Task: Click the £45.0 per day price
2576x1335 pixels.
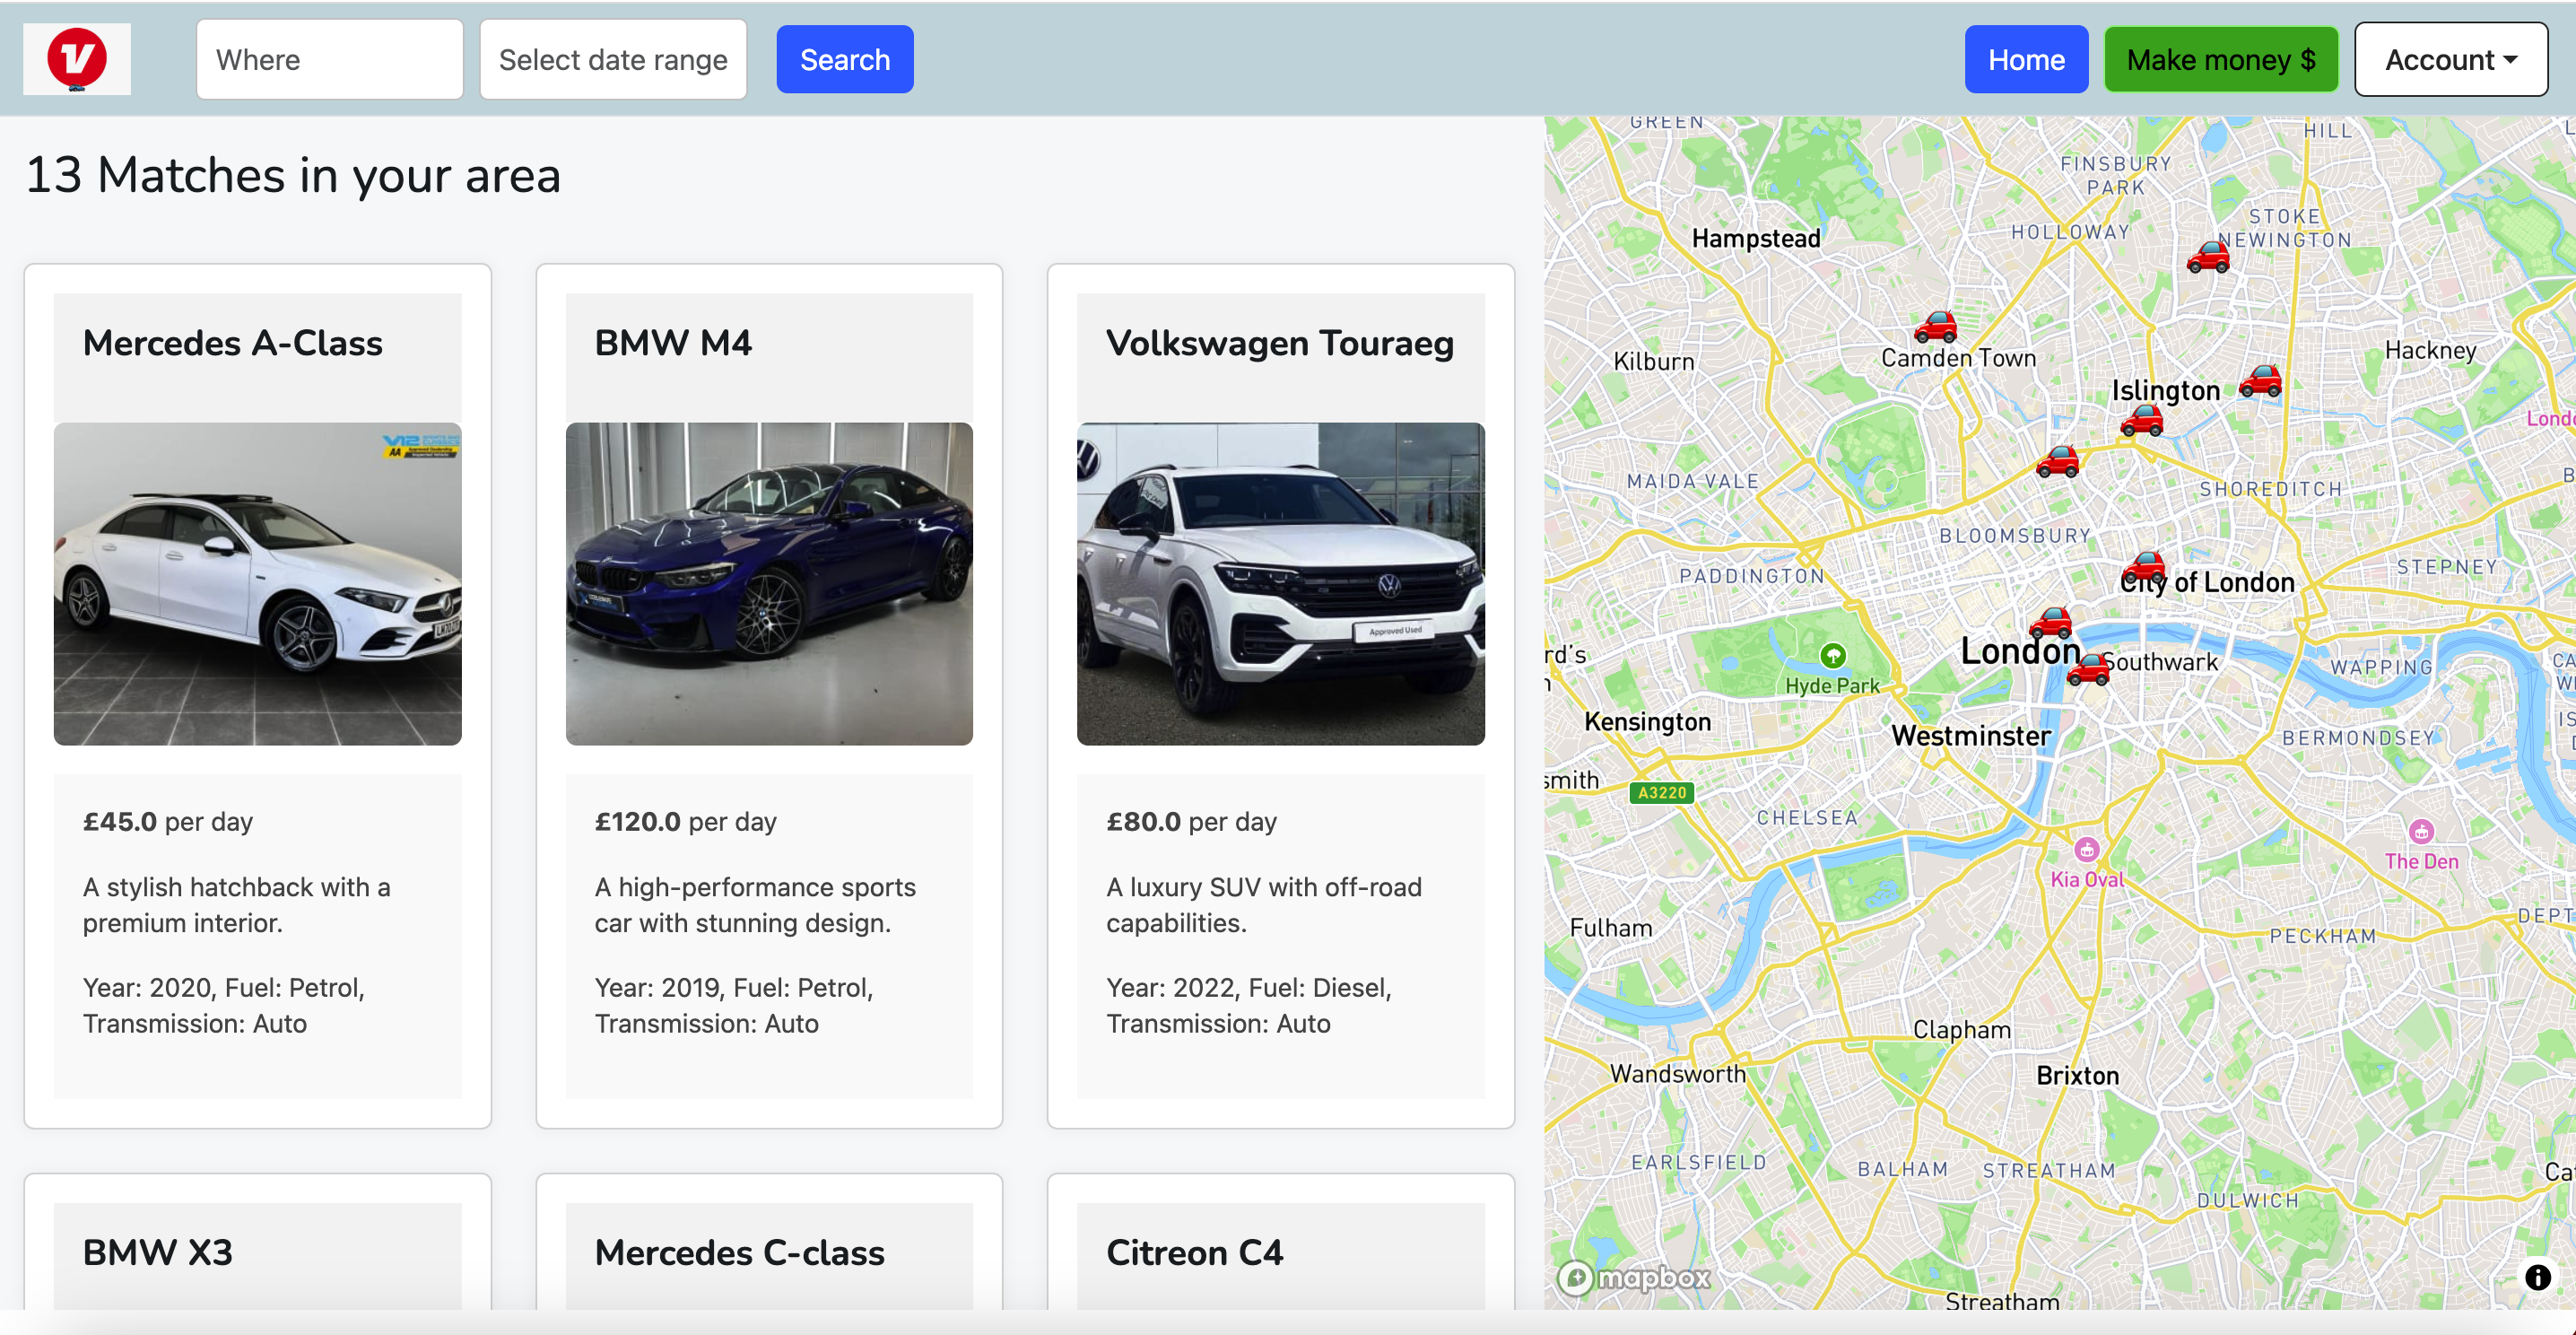Action: point(168,821)
